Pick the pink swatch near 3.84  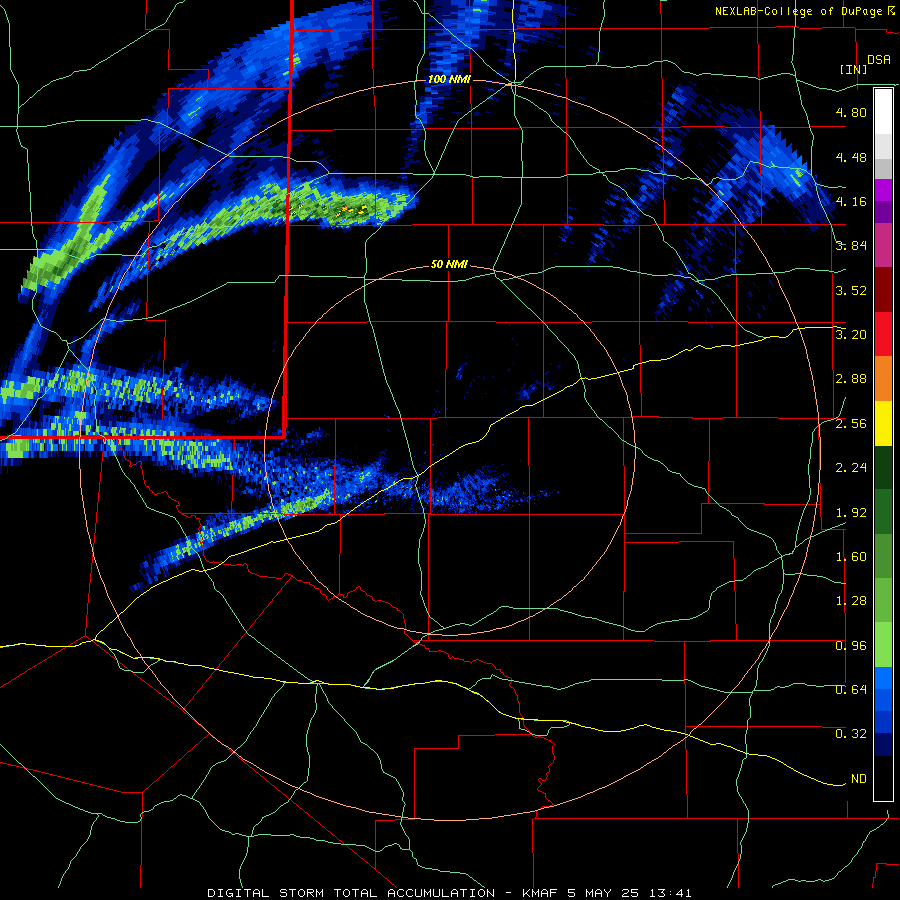pyautogui.click(x=883, y=246)
